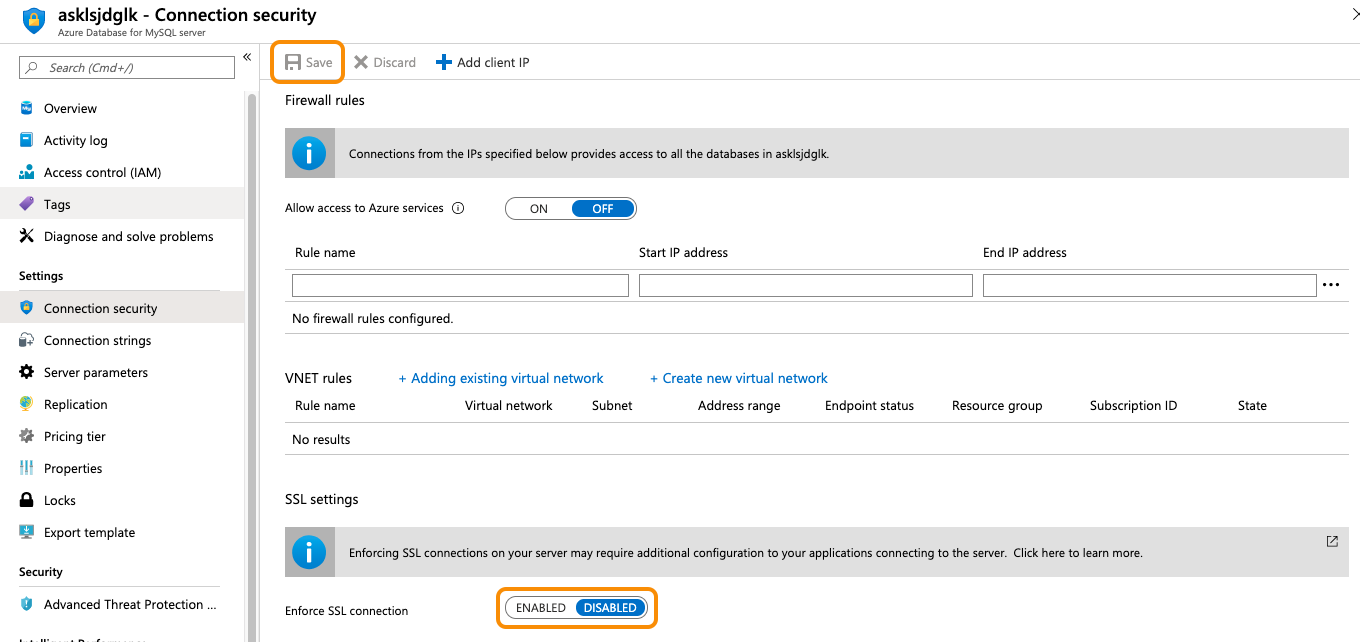The image size is (1360, 642).
Task: Click the Locks padlock icon
Action: (27, 500)
